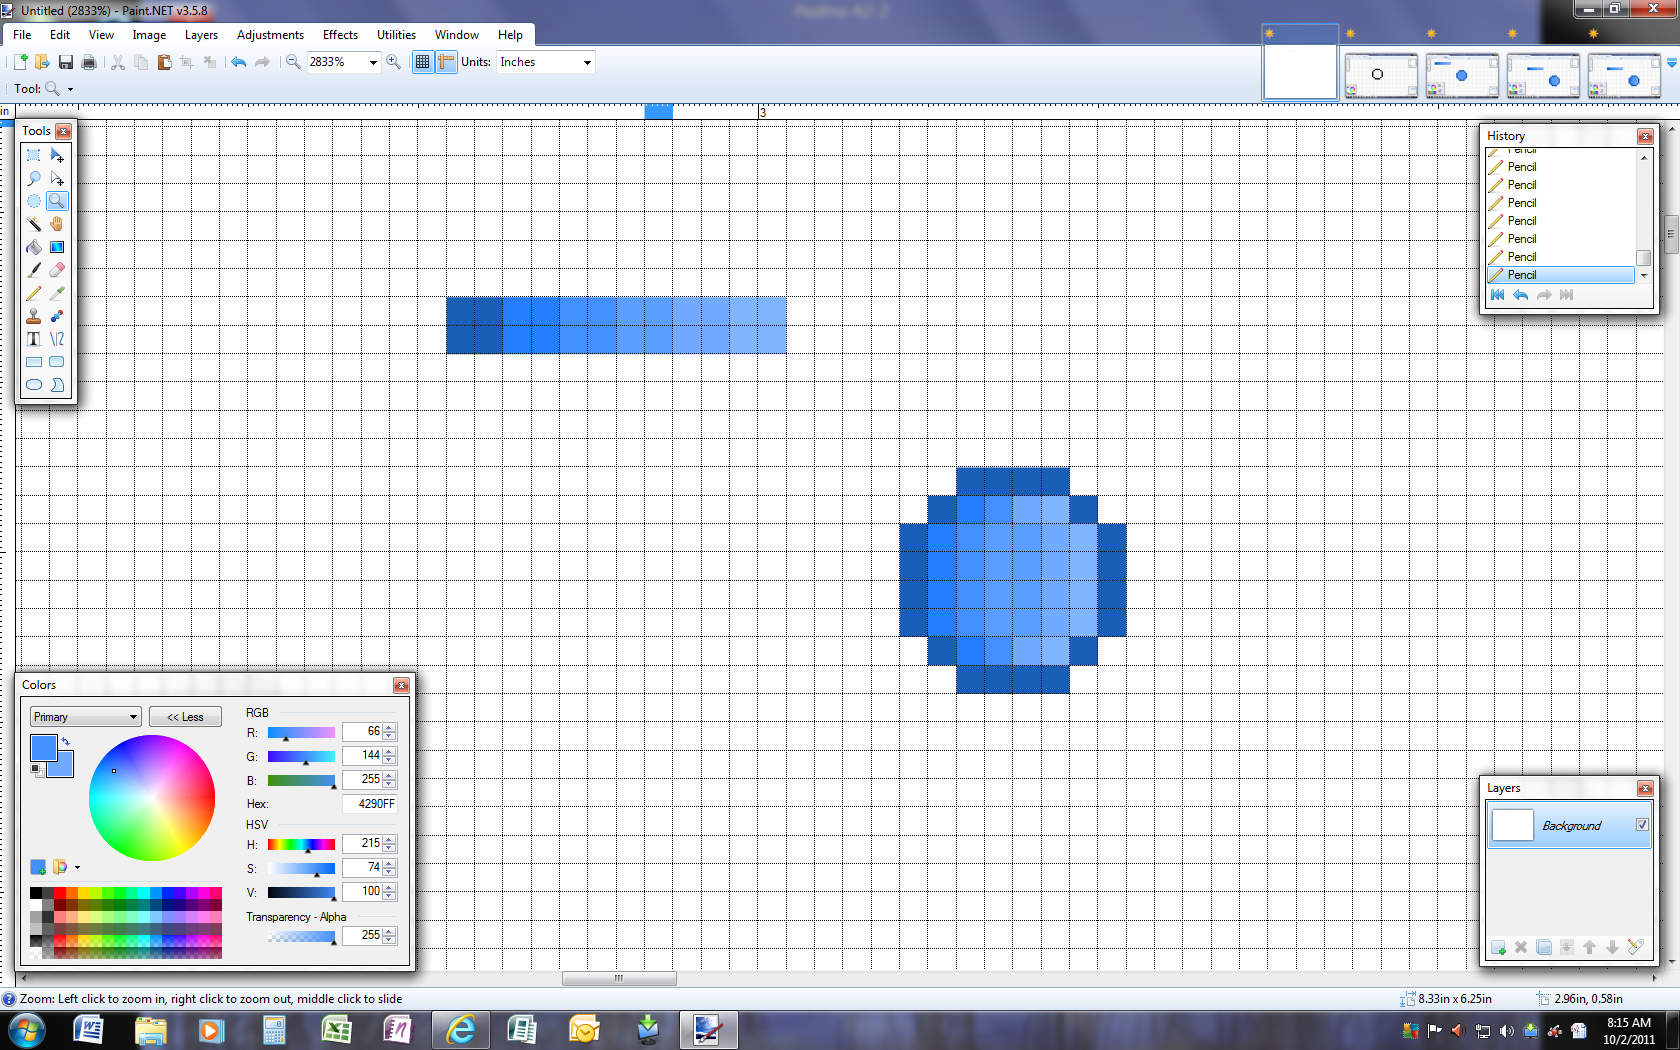Open the Primary color selector dropdown
1680x1050 pixels.
click(x=85, y=717)
